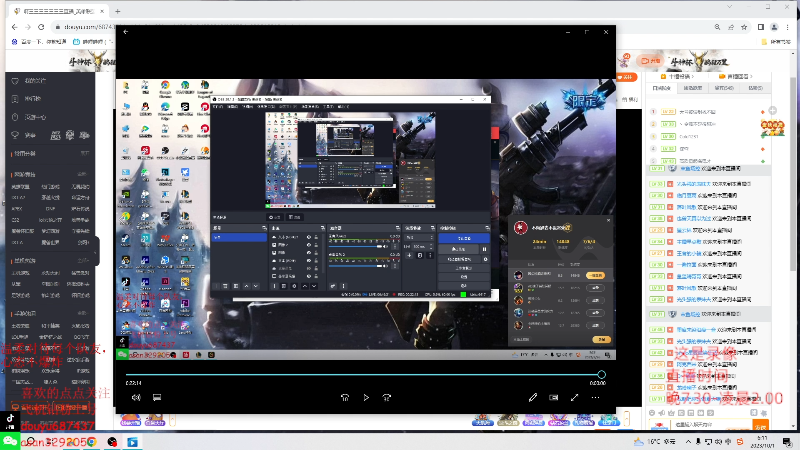Click the first purple gift icon below the video
Image resolution: width=800 pixels, height=450 pixels.
point(130,420)
